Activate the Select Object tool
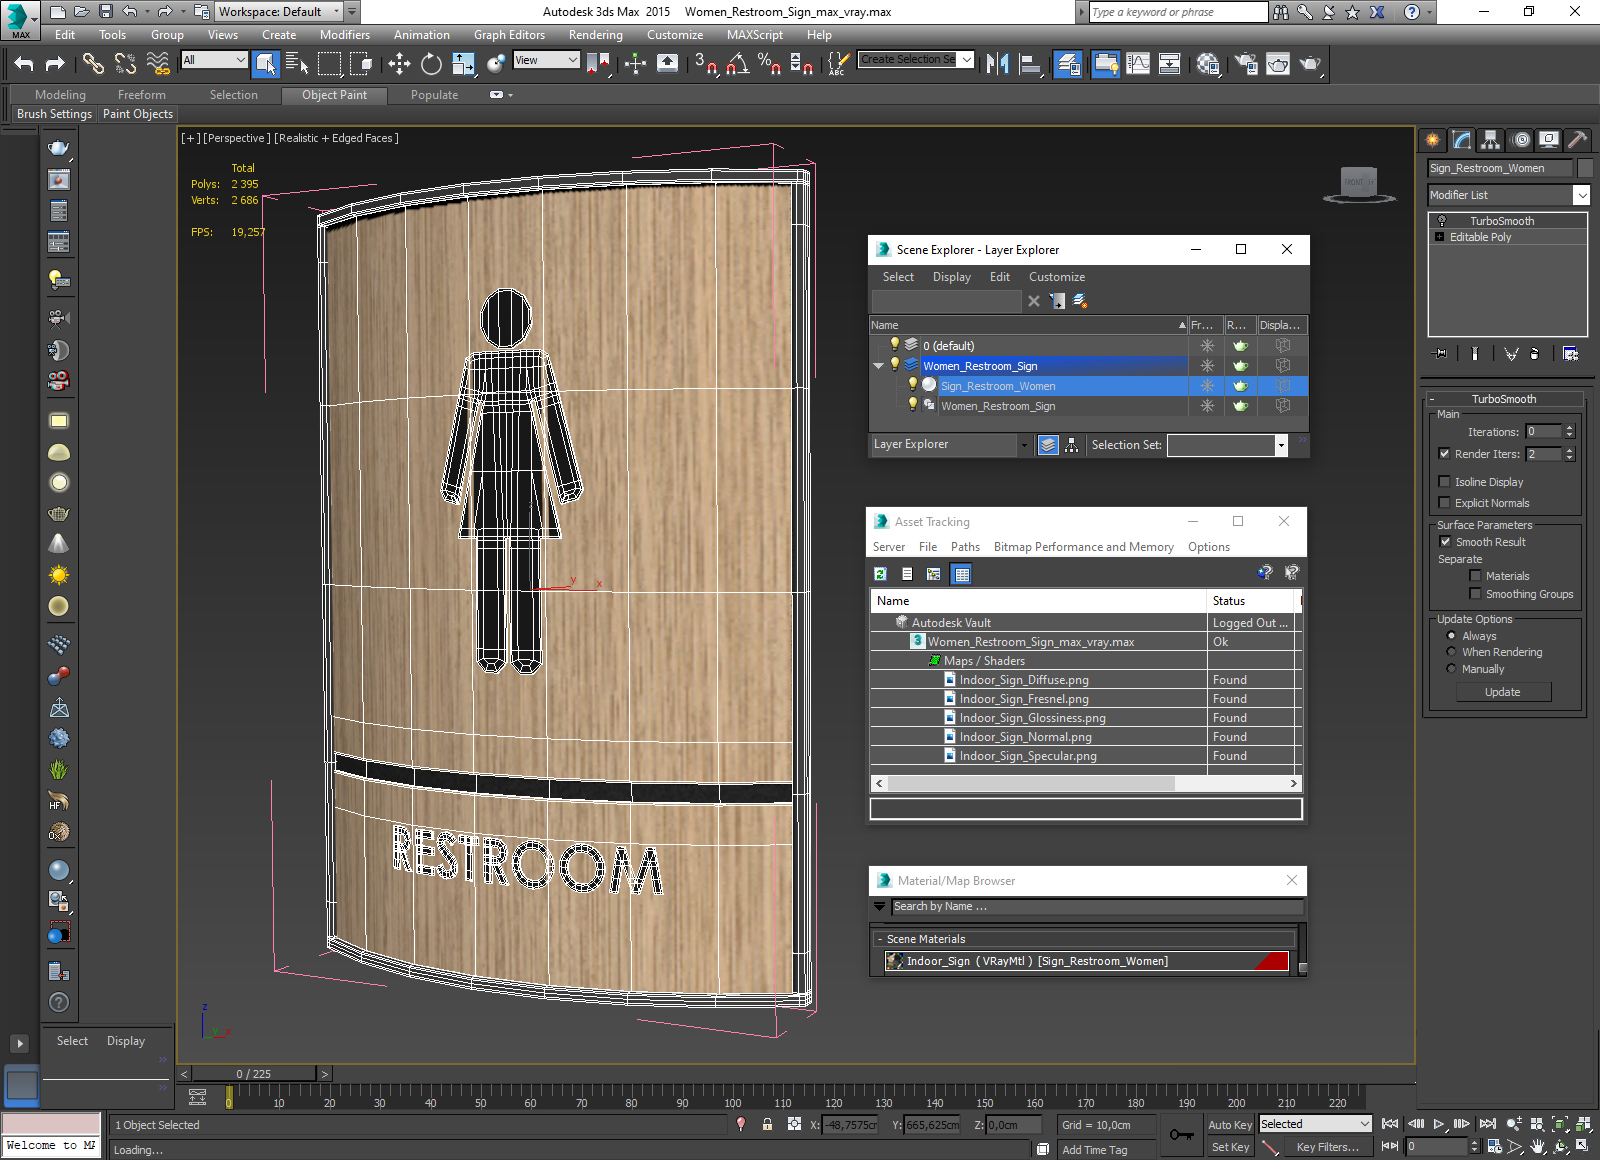 pyautogui.click(x=265, y=64)
